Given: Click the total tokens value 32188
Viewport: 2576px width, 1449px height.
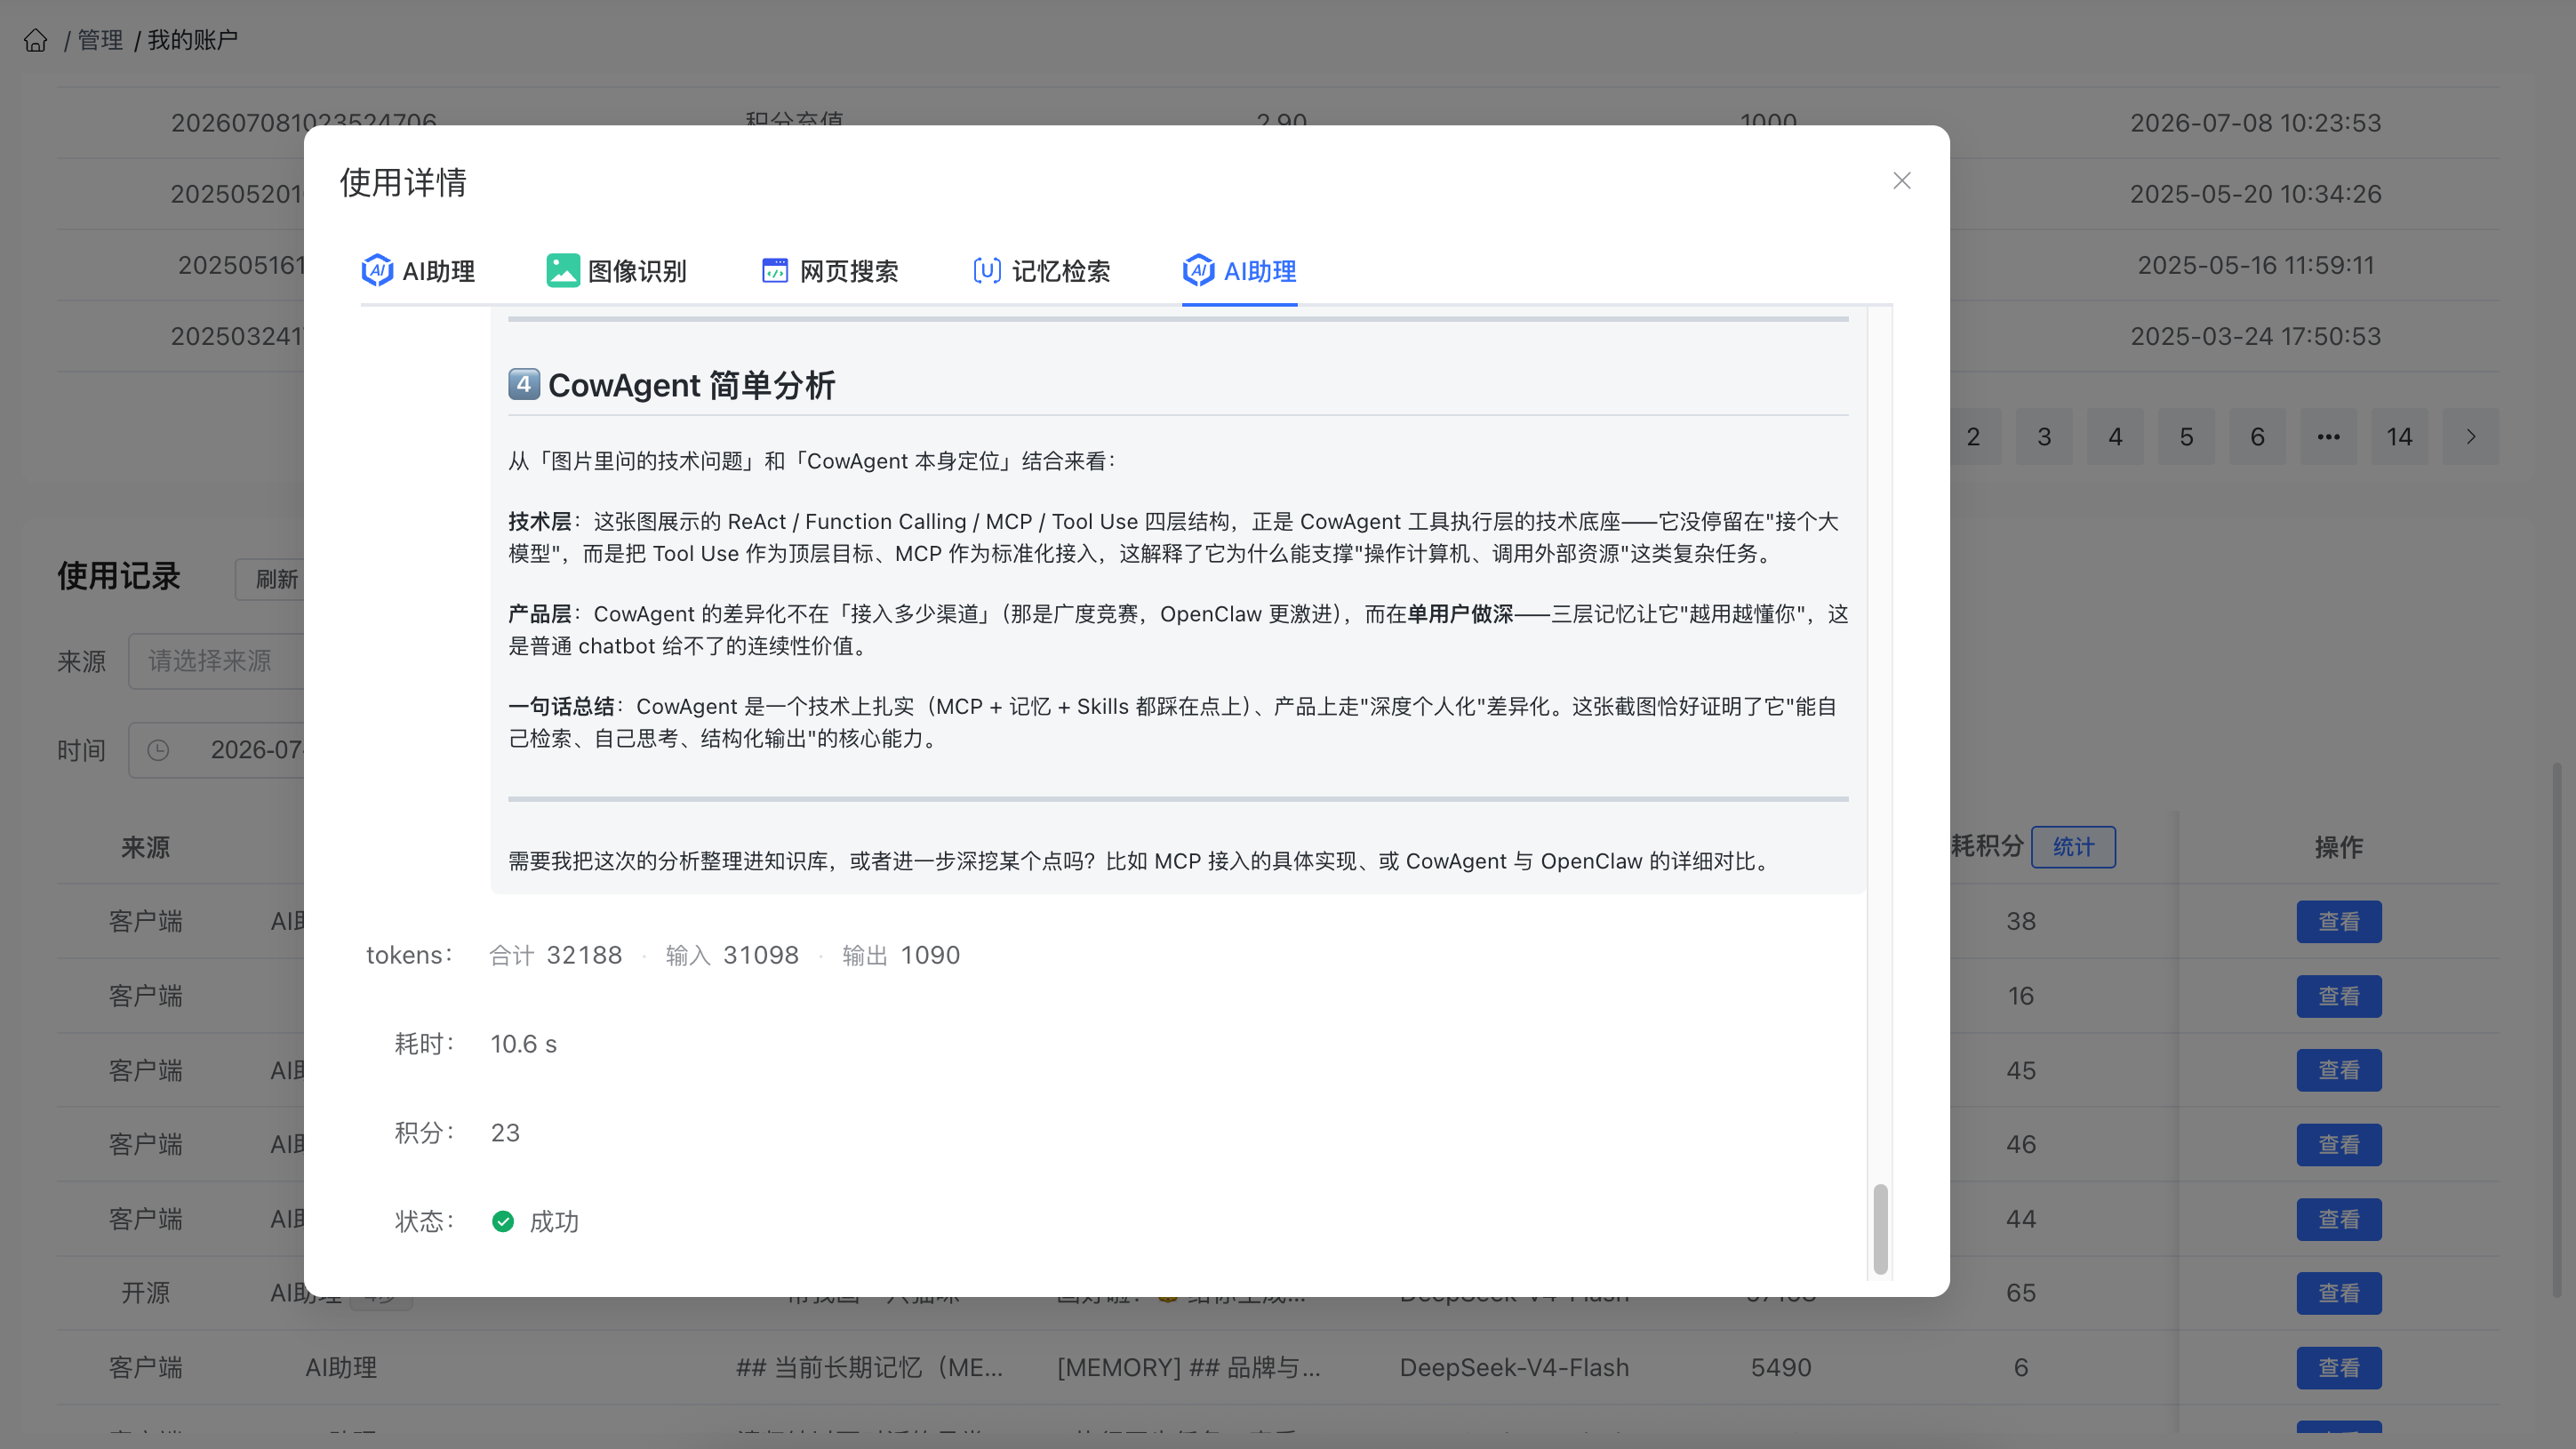Looking at the screenshot, I should coord(584,955).
